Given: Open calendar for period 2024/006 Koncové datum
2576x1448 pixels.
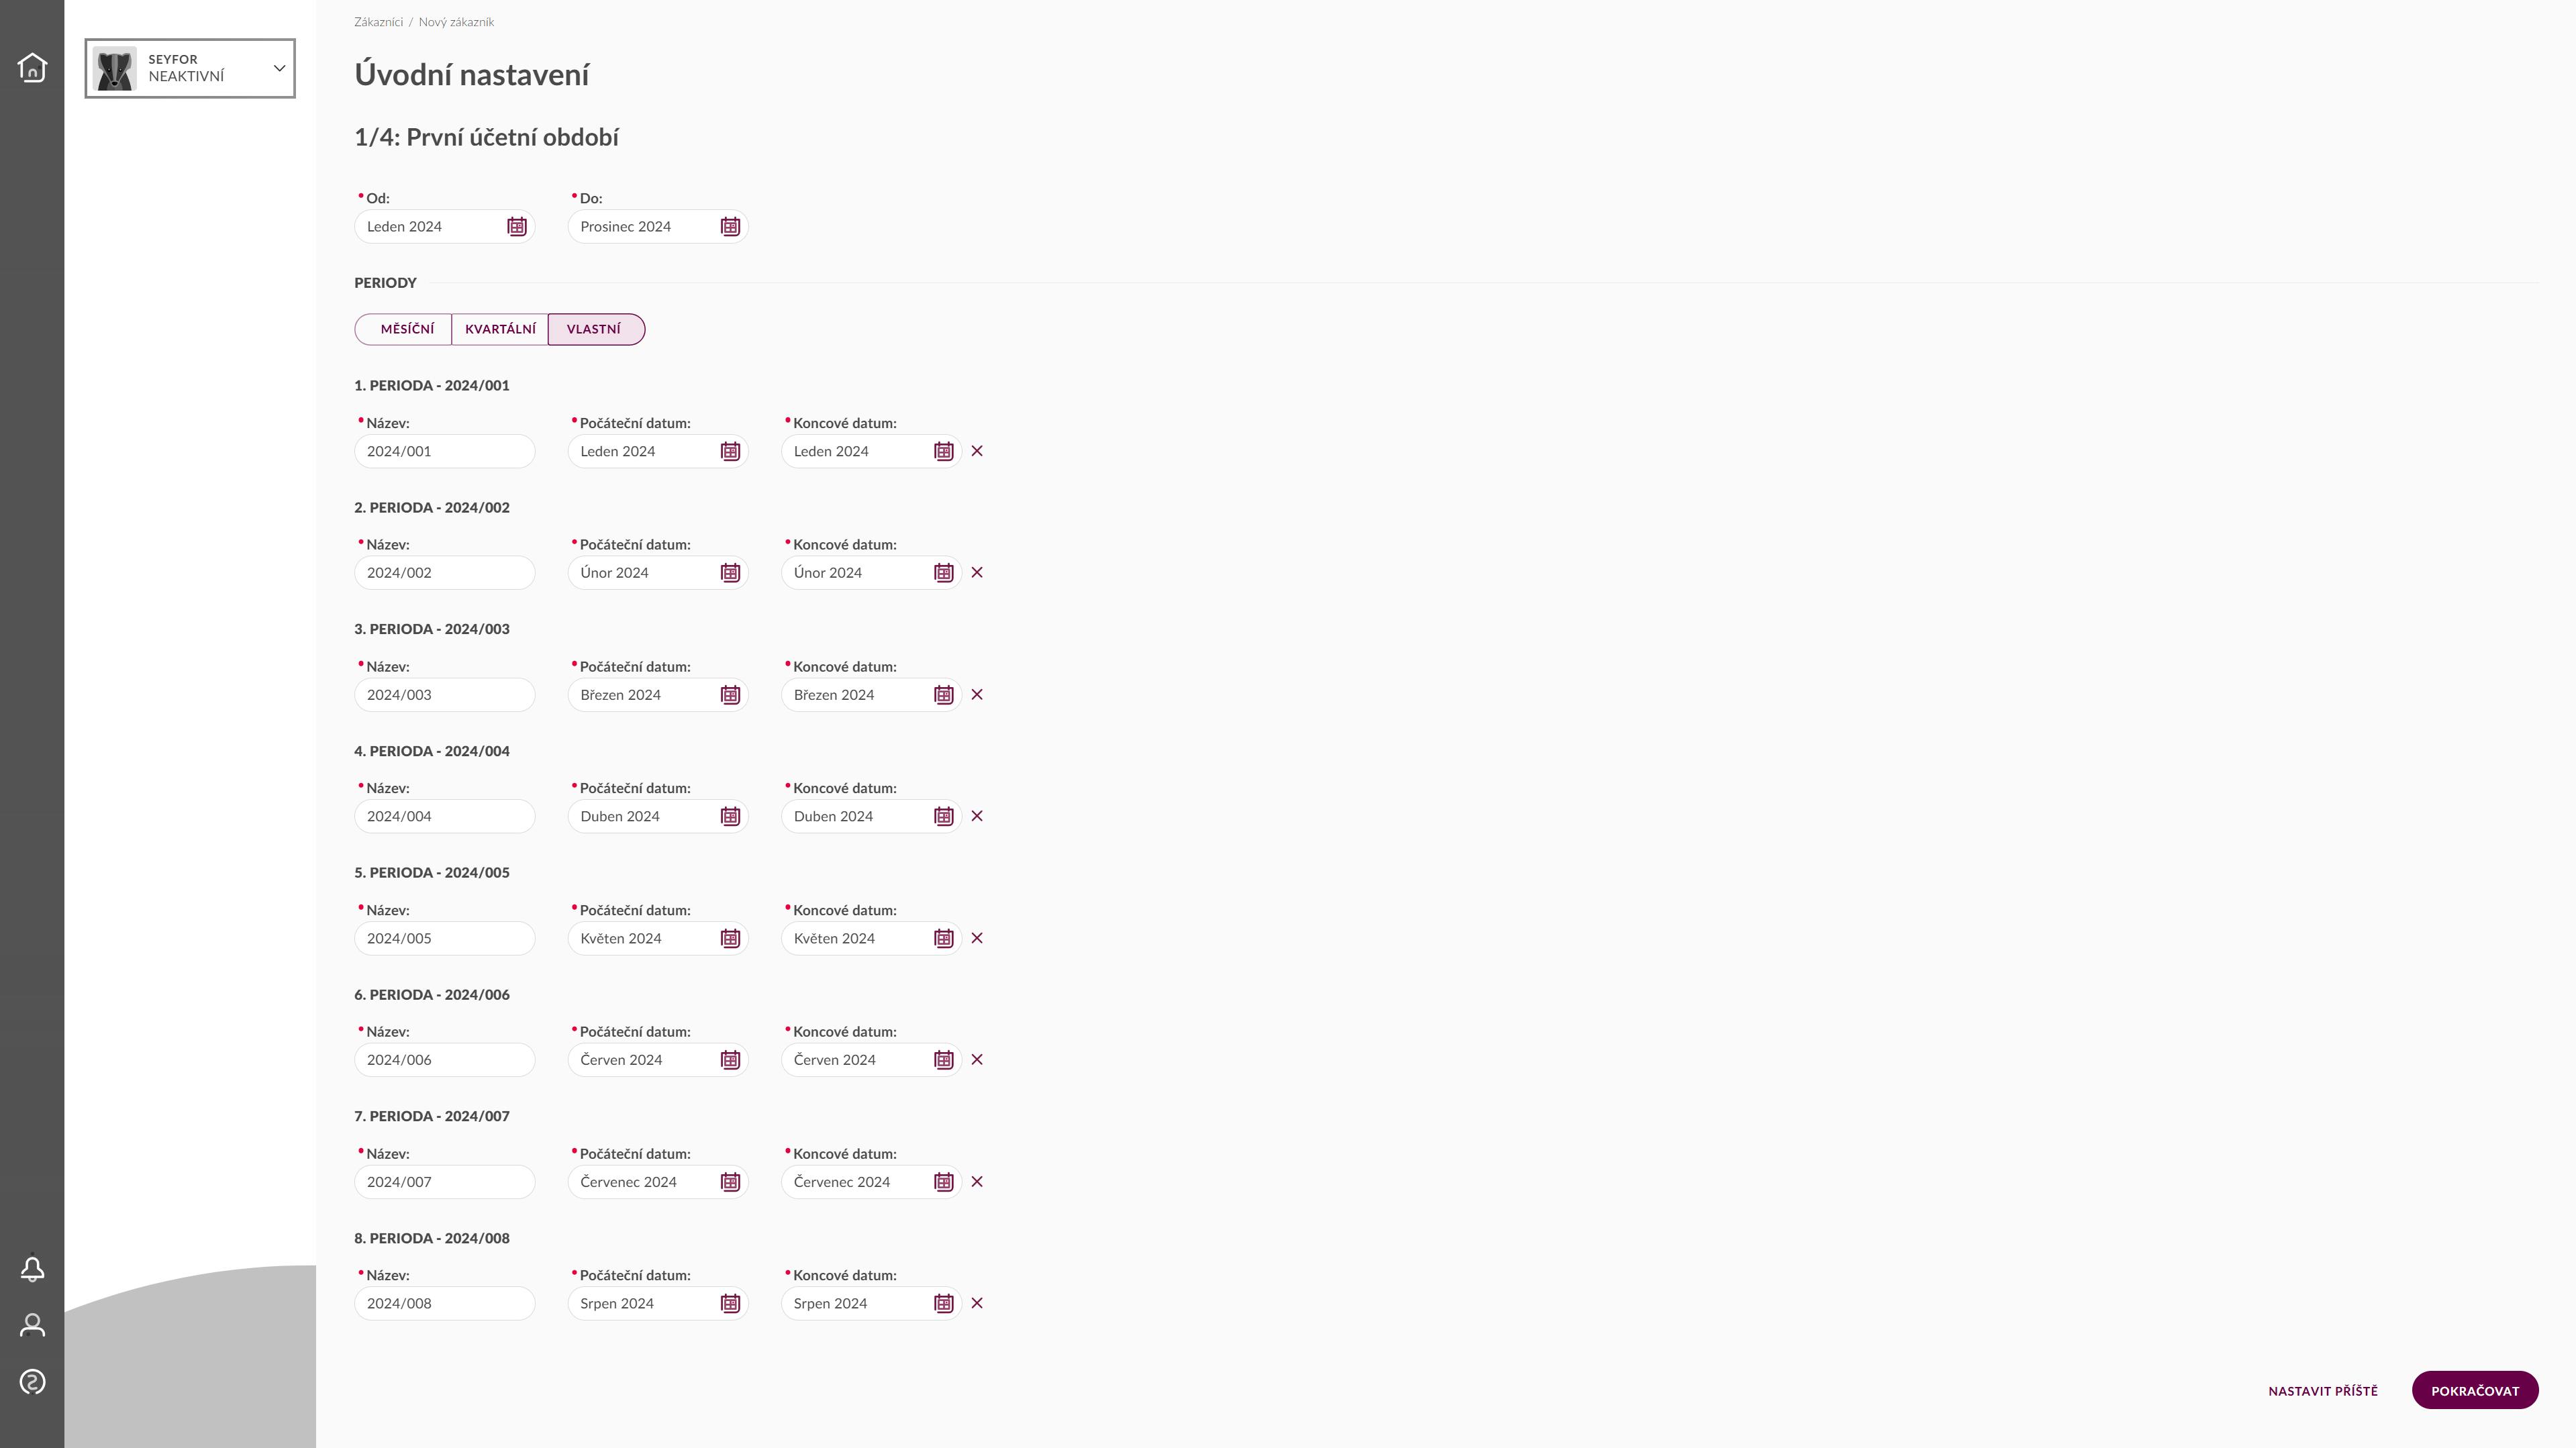Looking at the screenshot, I should (x=944, y=1060).
